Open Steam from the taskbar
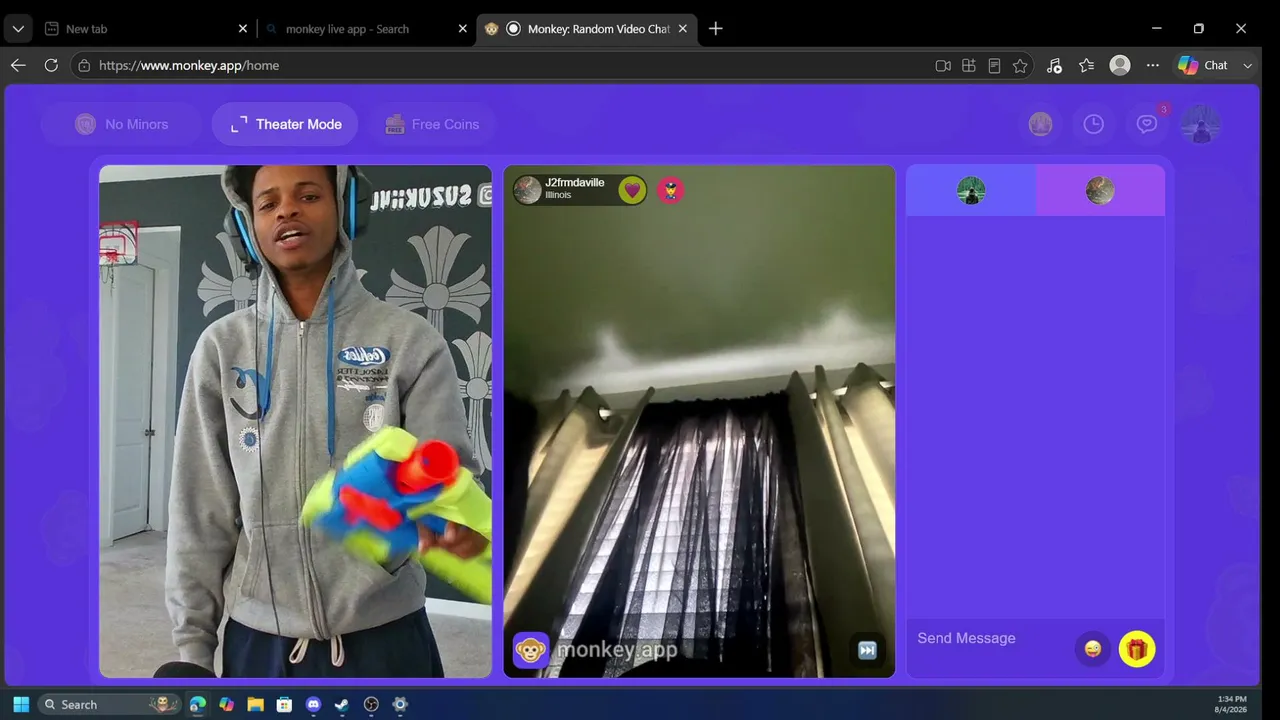The image size is (1280, 720). click(342, 704)
